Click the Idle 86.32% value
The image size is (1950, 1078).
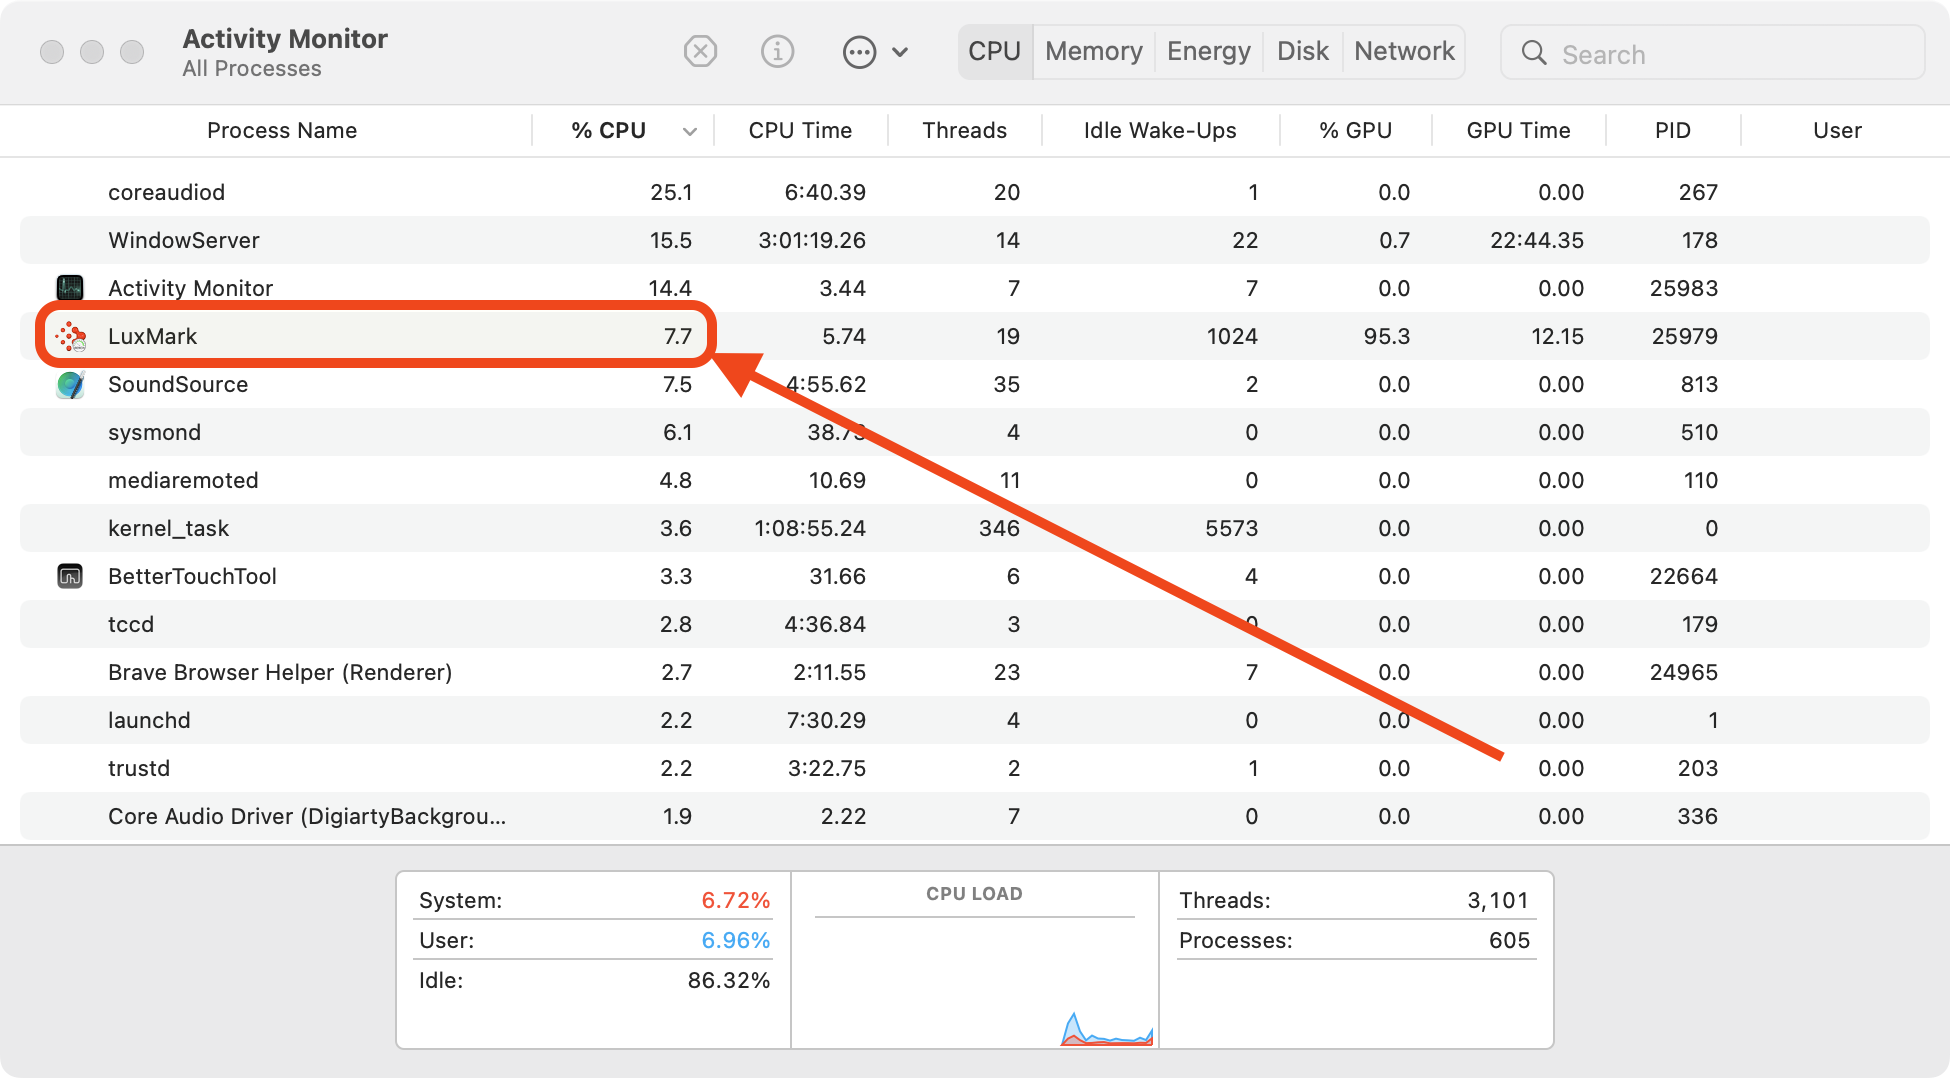[728, 980]
